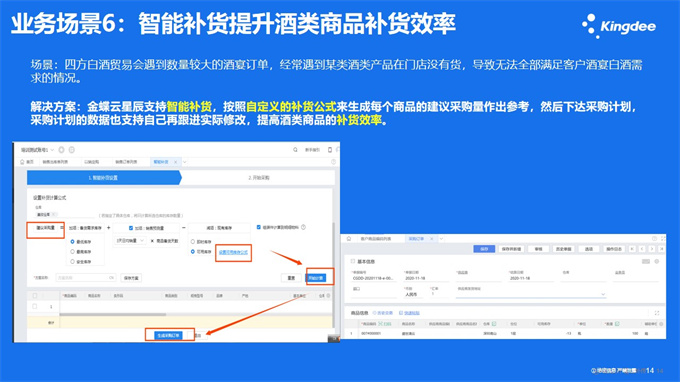Close the 采购订单 tab

(432, 238)
